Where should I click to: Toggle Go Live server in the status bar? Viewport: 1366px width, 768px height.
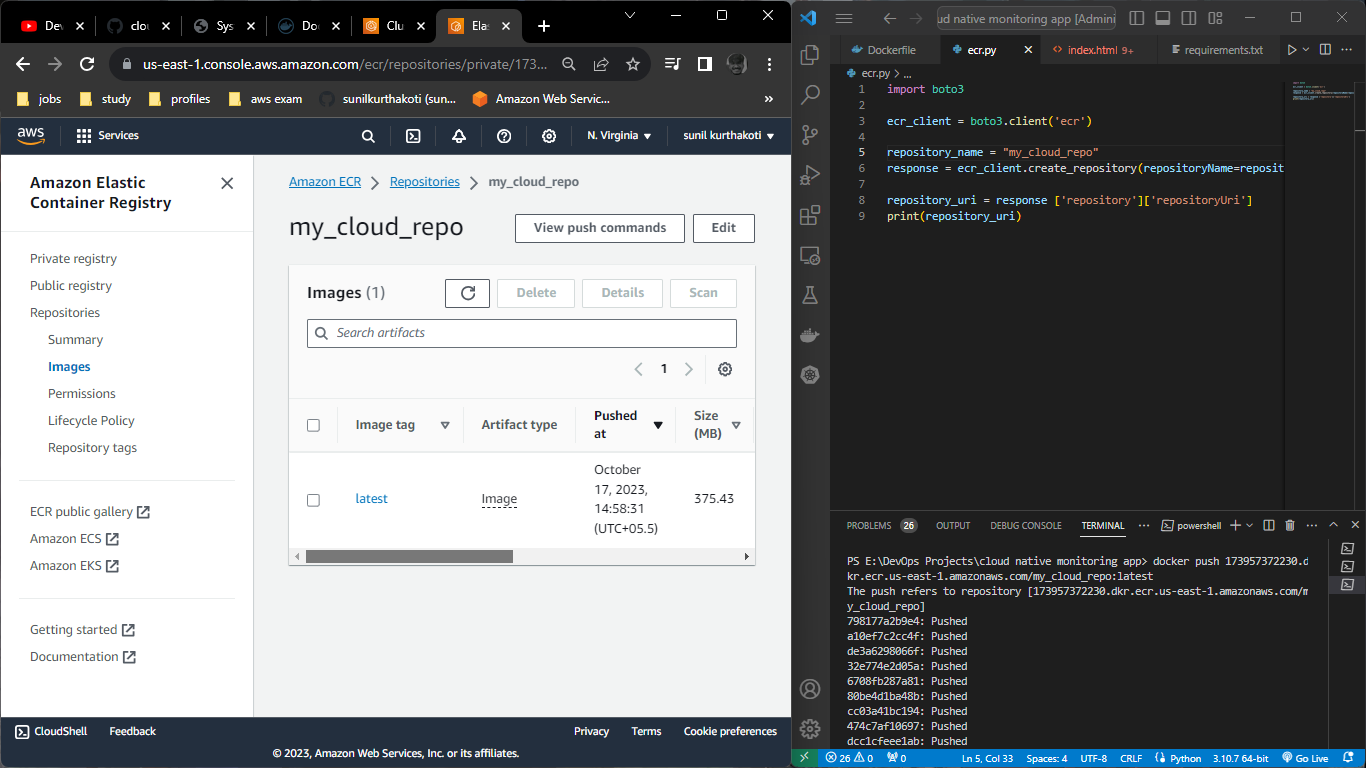pos(1304,758)
